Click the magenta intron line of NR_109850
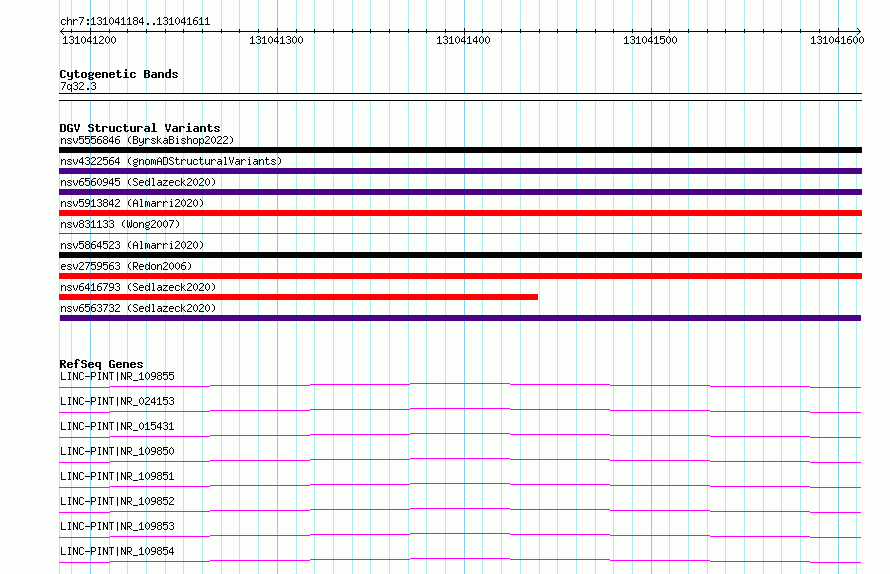The width and height of the screenshot is (890, 574). click(460, 459)
